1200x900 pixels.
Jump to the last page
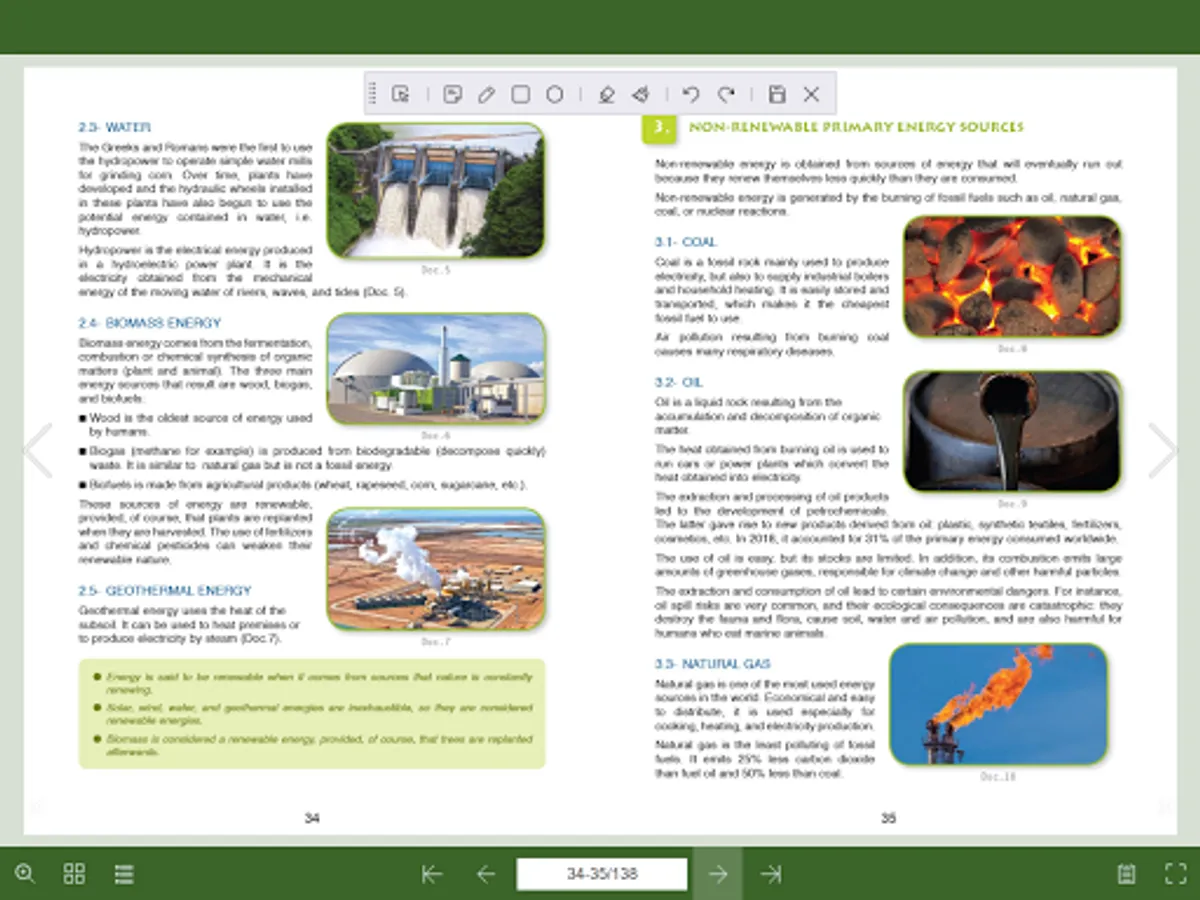pyautogui.click(x=770, y=874)
